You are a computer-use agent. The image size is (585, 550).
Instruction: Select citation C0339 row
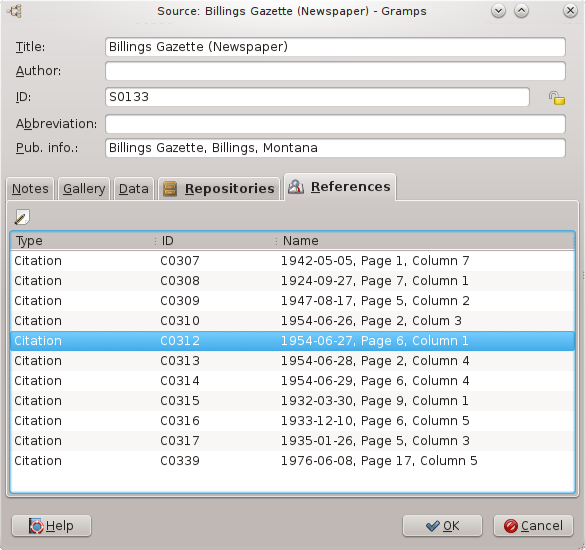[292, 461]
